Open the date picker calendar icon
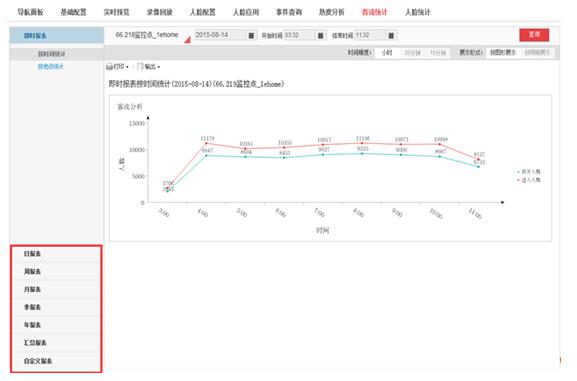The width and height of the screenshot is (577, 381). click(x=251, y=35)
